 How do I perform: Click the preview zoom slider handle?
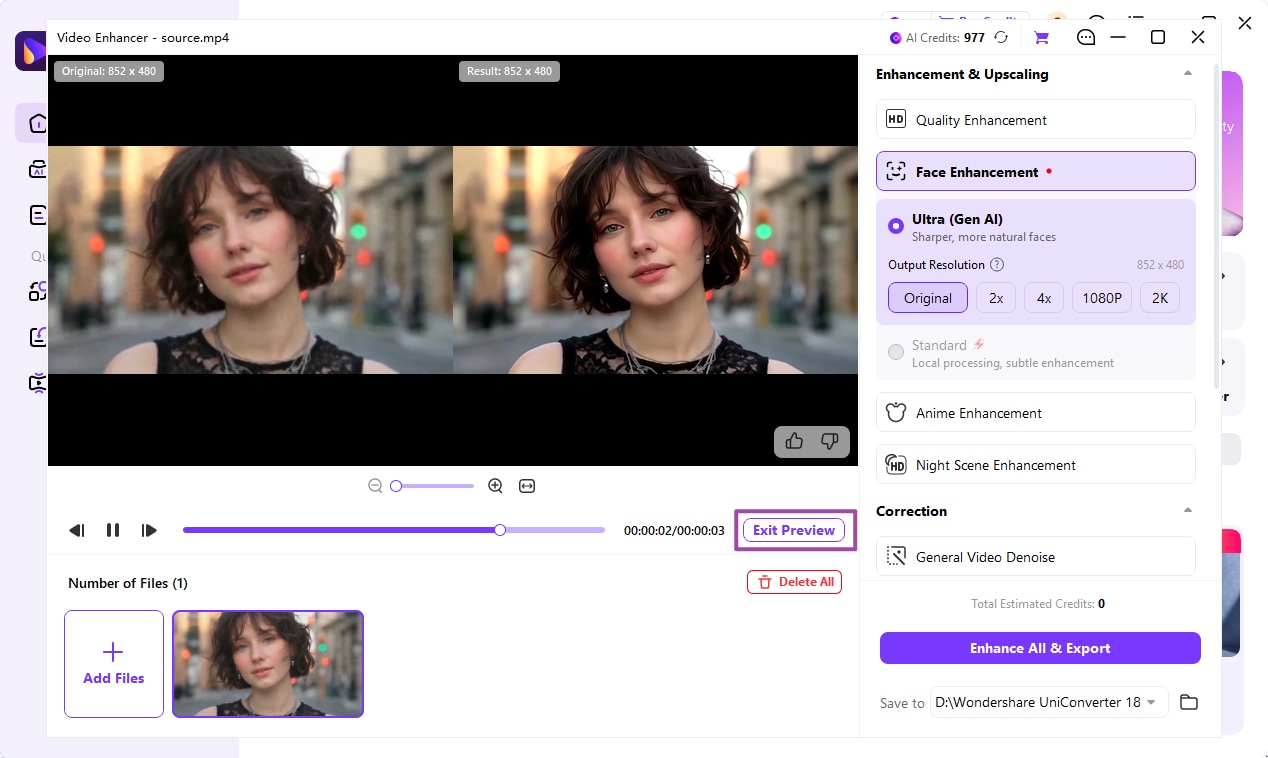(x=396, y=486)
